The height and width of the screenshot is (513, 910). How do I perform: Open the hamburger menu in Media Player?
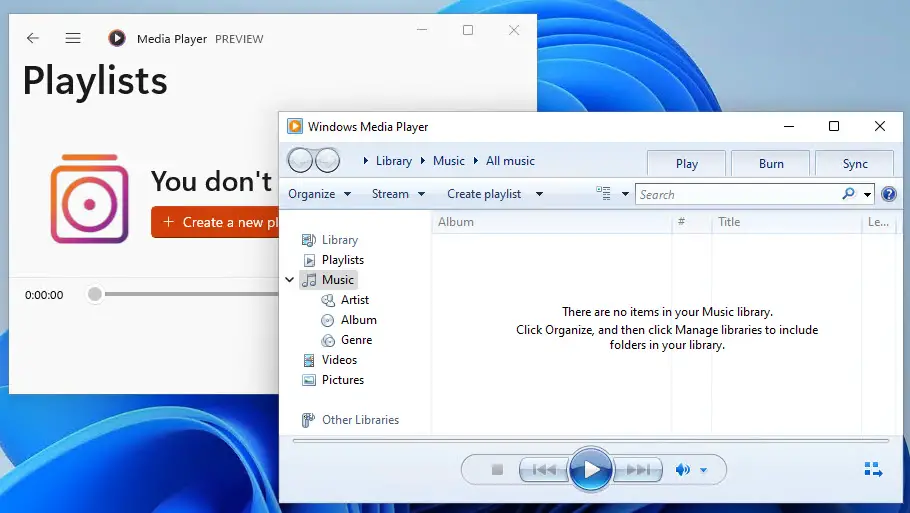(x=73, y=38)
